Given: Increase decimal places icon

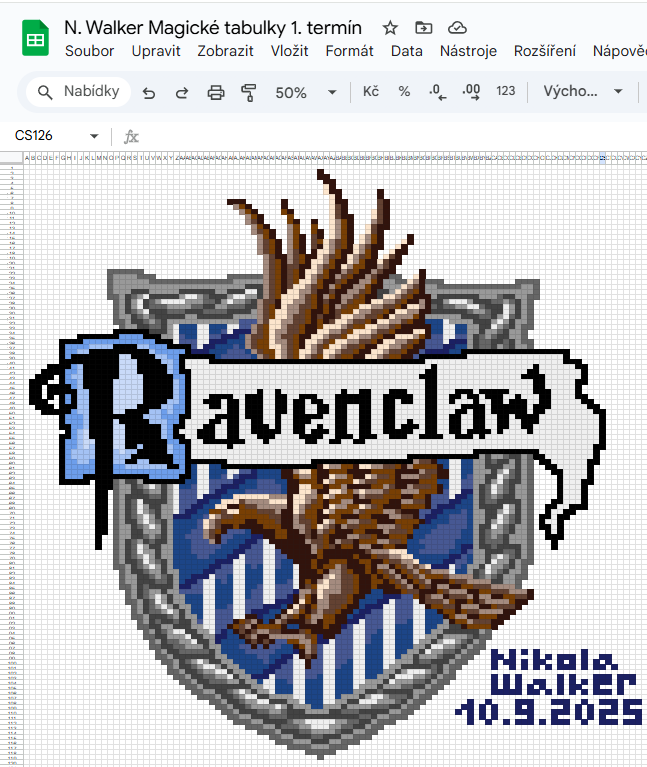Looking at the screenshot, I should [471, 91].
